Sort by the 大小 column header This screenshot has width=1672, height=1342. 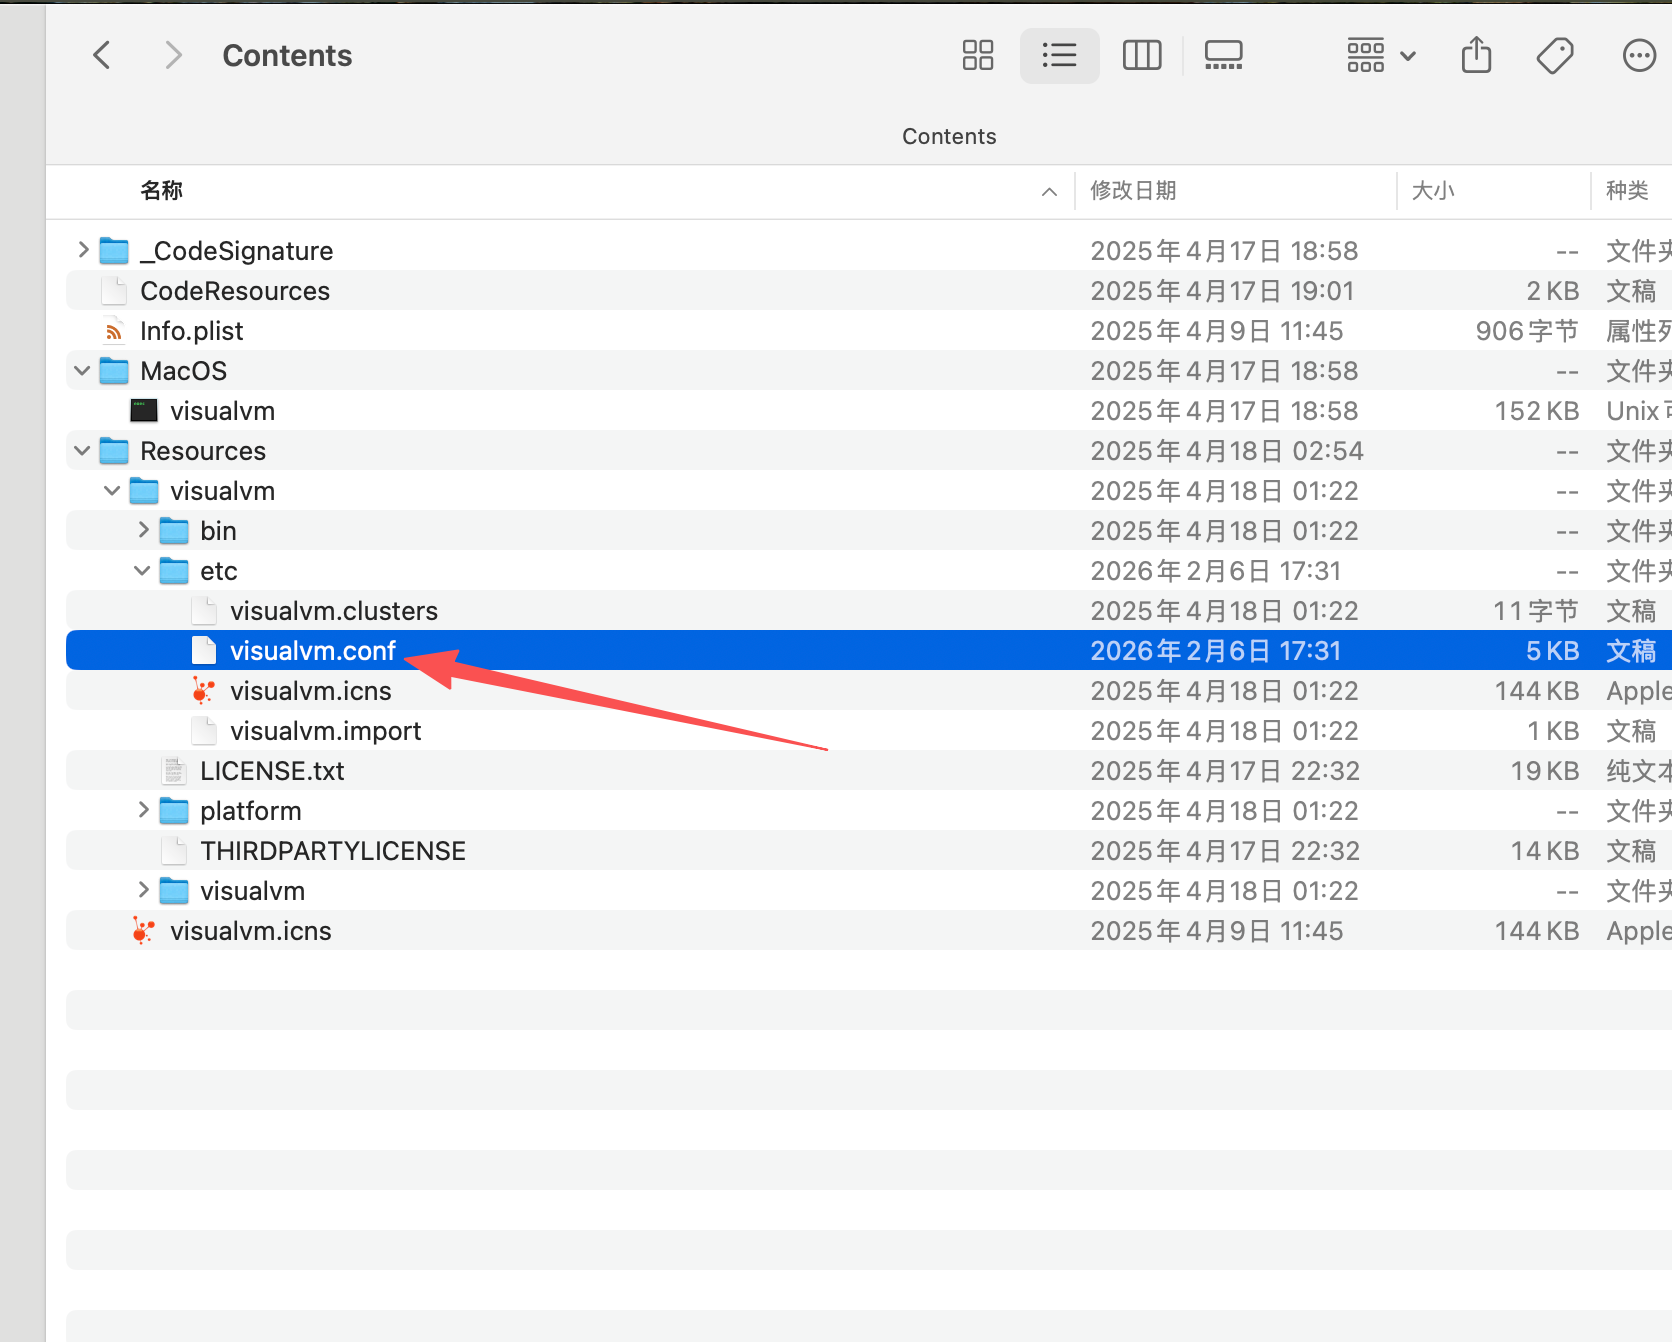click(x=1432, y=190)
